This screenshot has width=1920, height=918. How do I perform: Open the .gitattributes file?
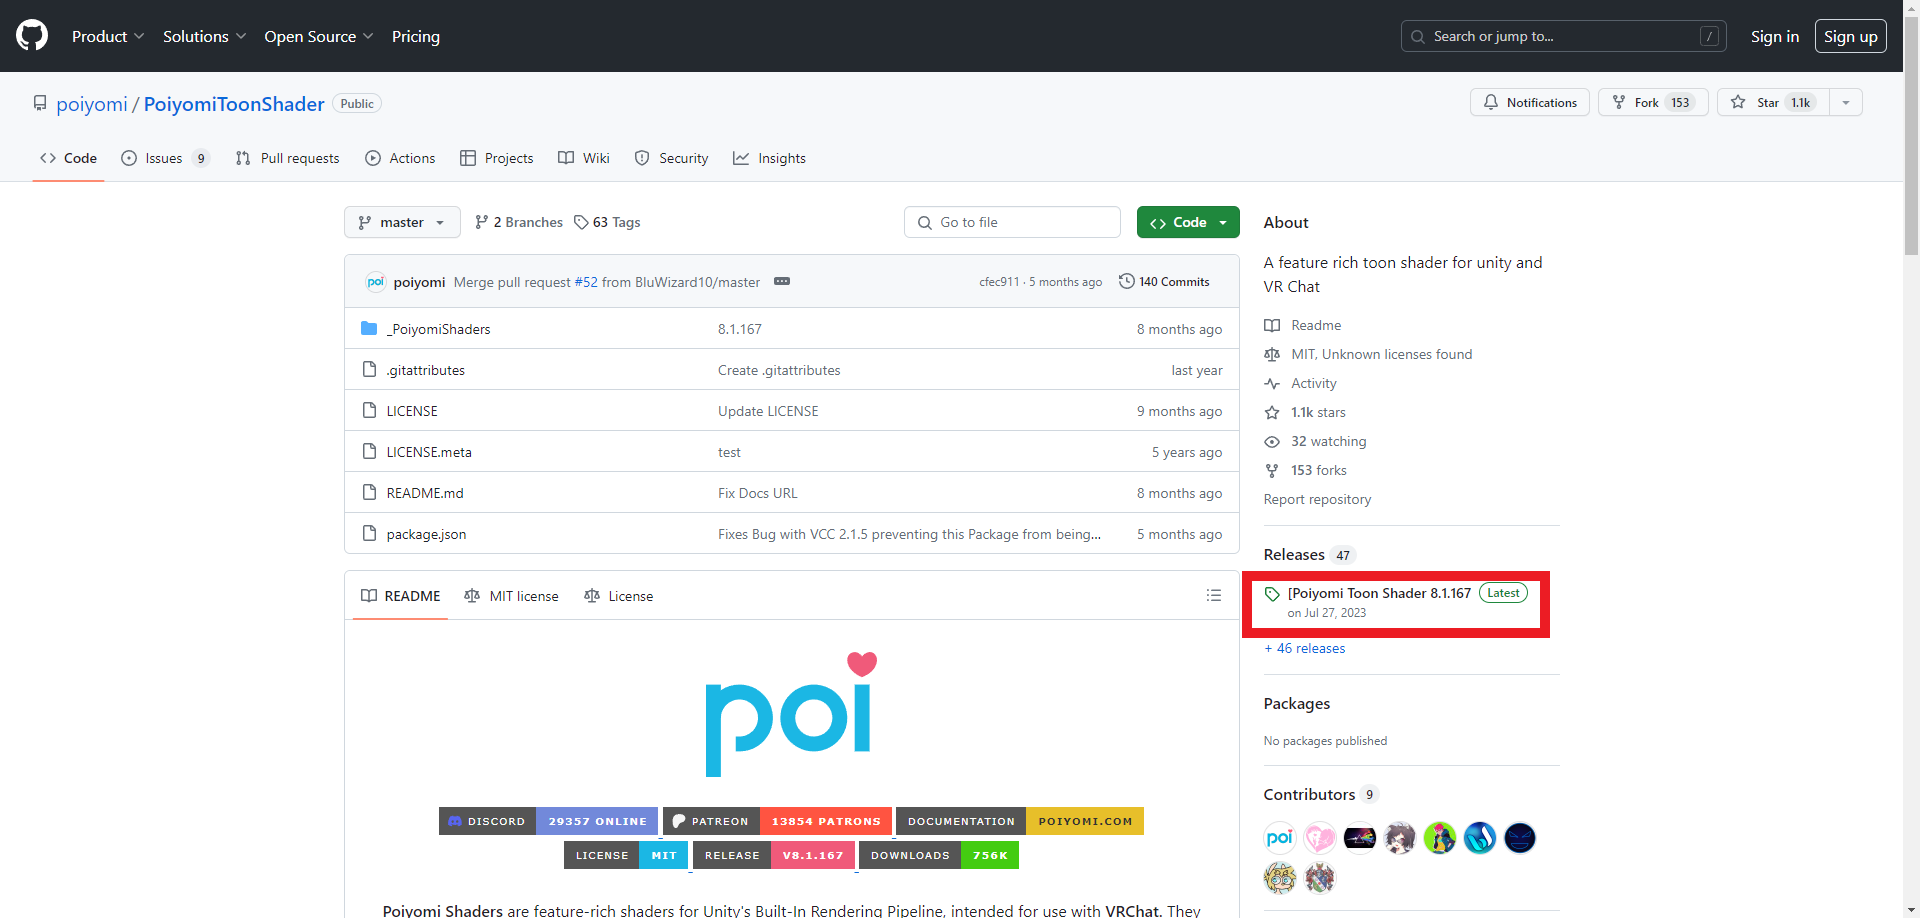(425, 370)
